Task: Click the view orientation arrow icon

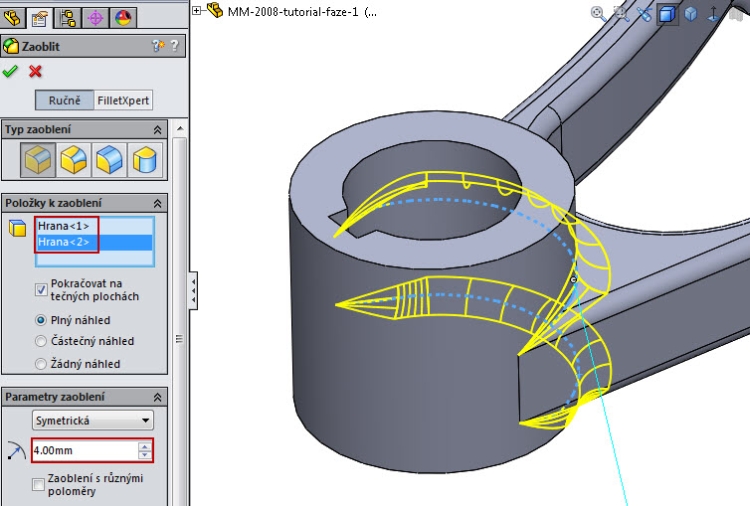Action: point(713,13)
